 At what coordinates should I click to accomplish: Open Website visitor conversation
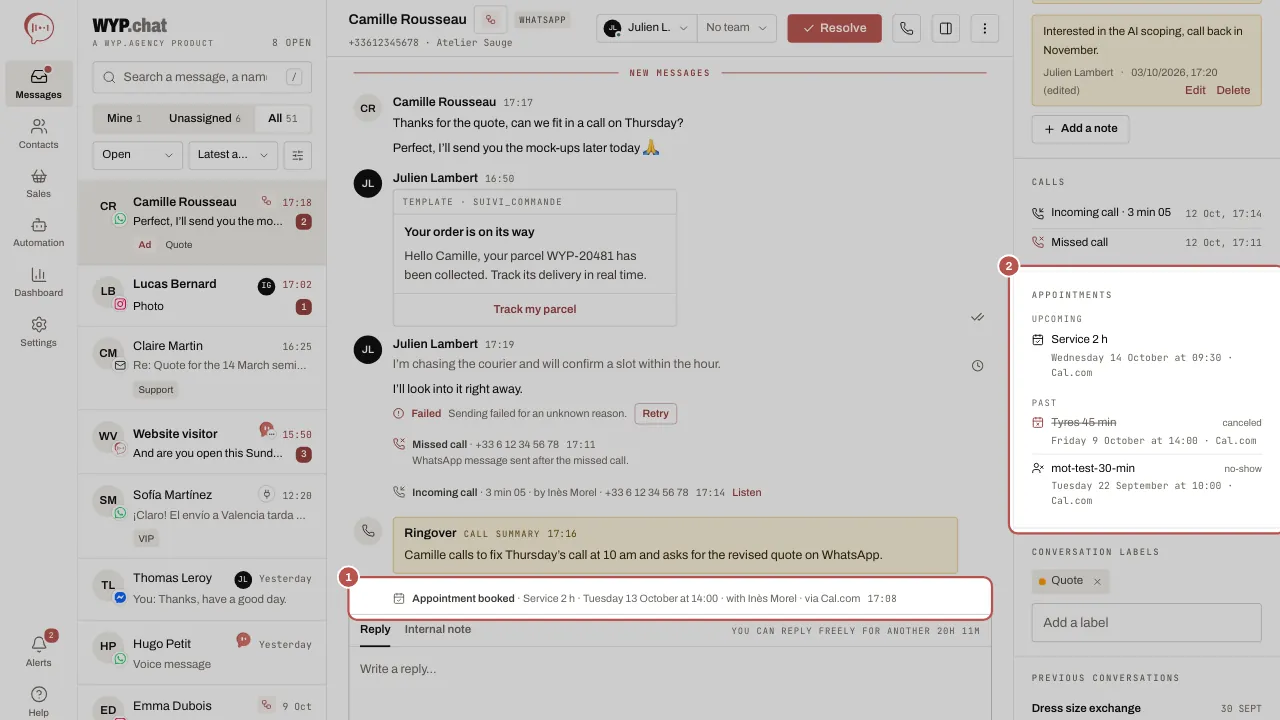point(202,443)
